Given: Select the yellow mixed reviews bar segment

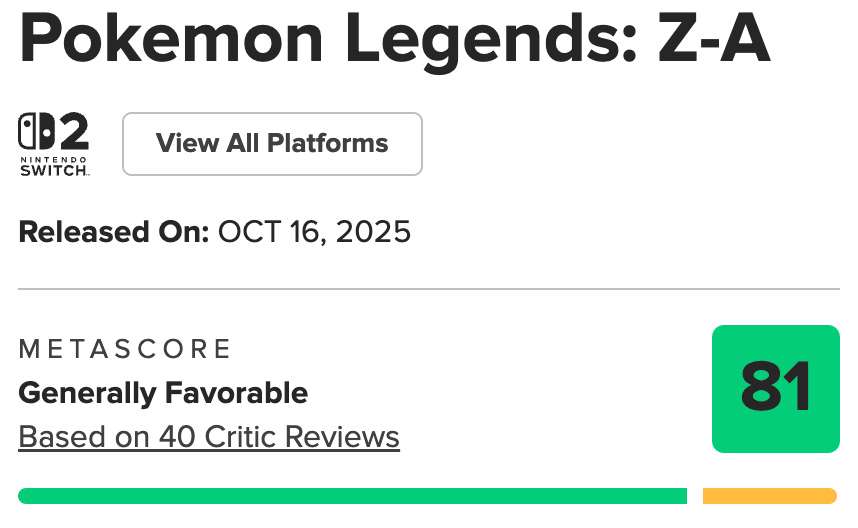Looking at the screenshot, I should point(769,496).
